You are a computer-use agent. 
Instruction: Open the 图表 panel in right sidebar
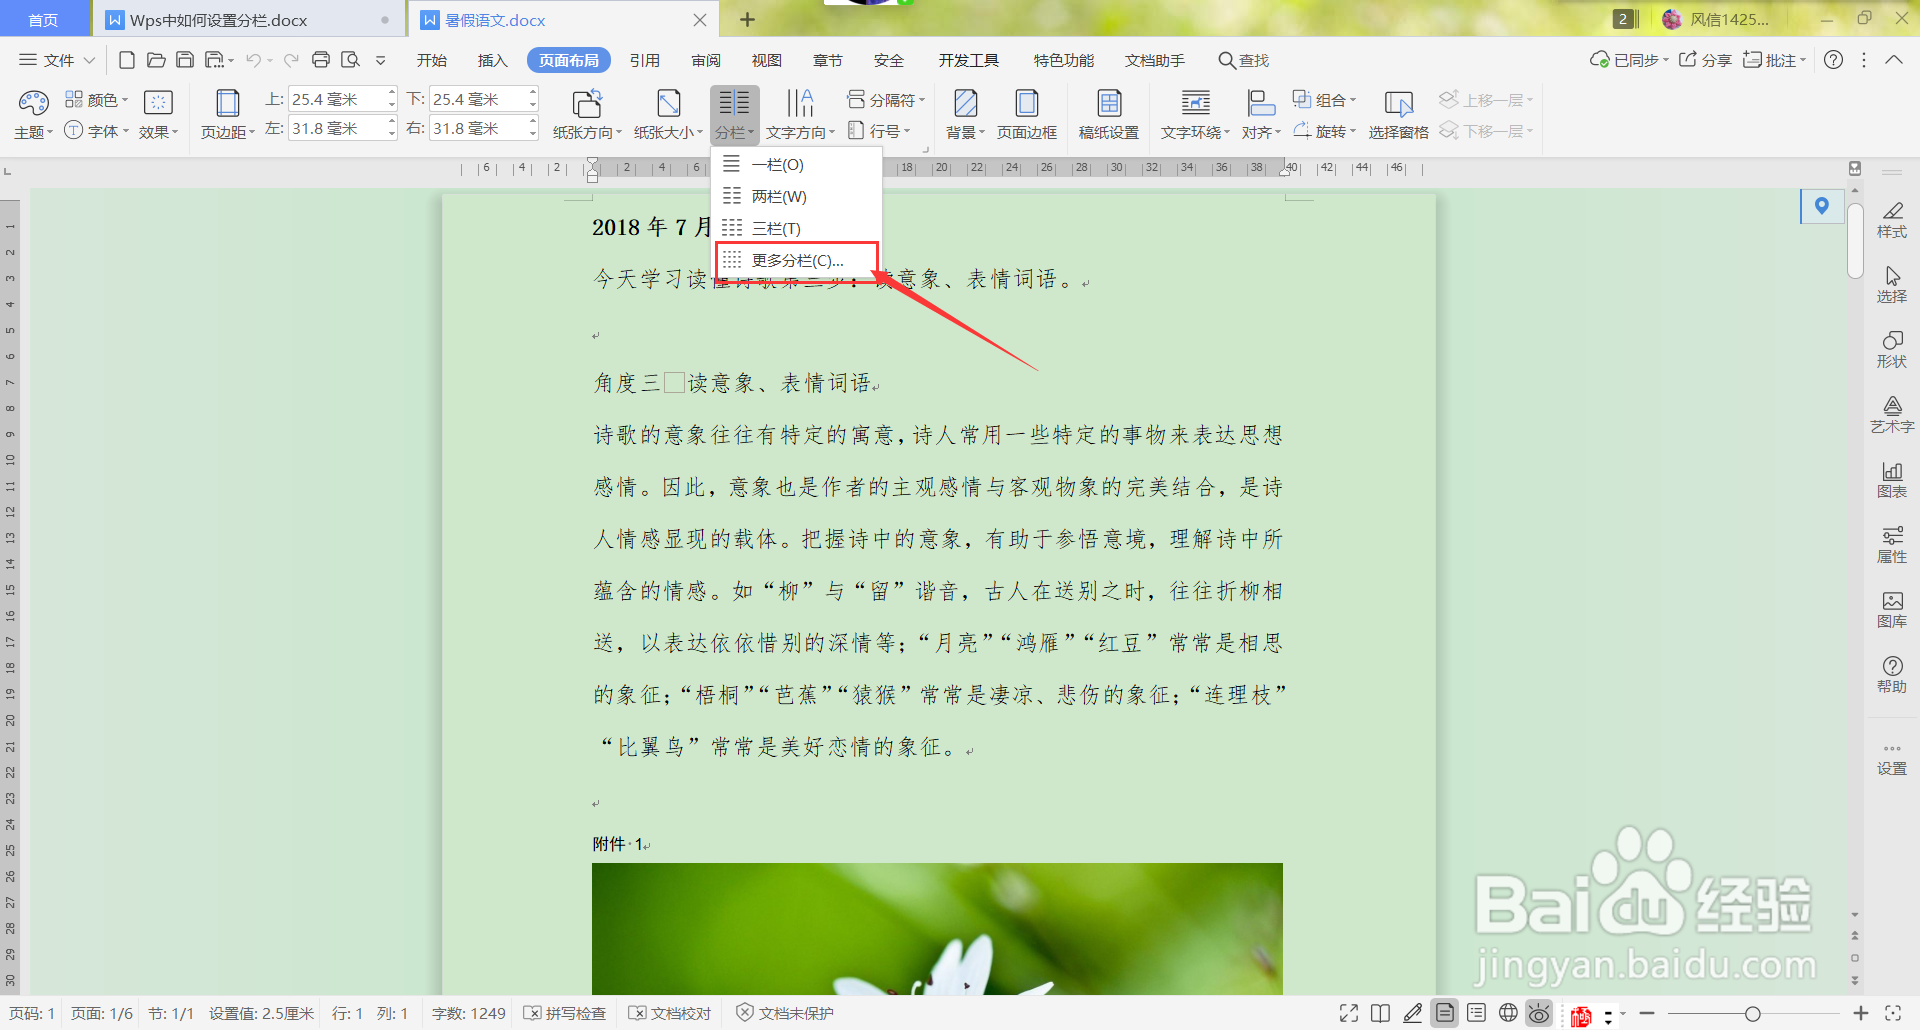tap(1893, 479)
